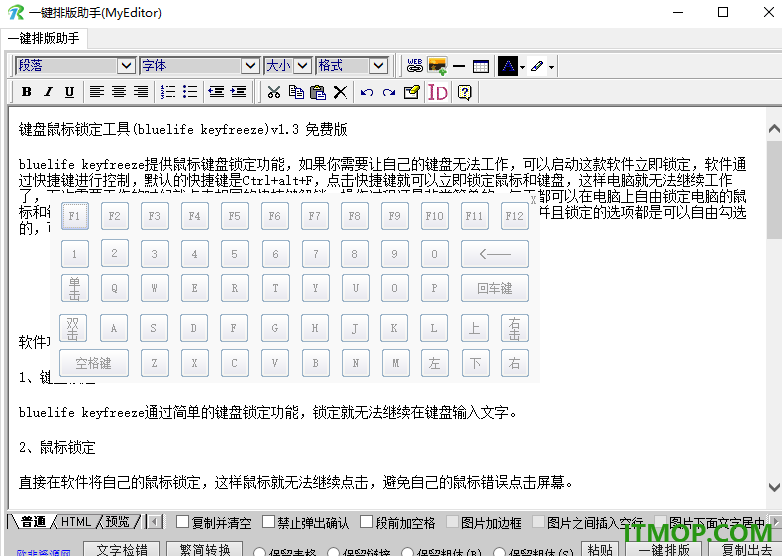Check the 禁止弹出确认 option
Image resolution: width=782 pixels, height=556 pixels.
click(x=268, y=522)
